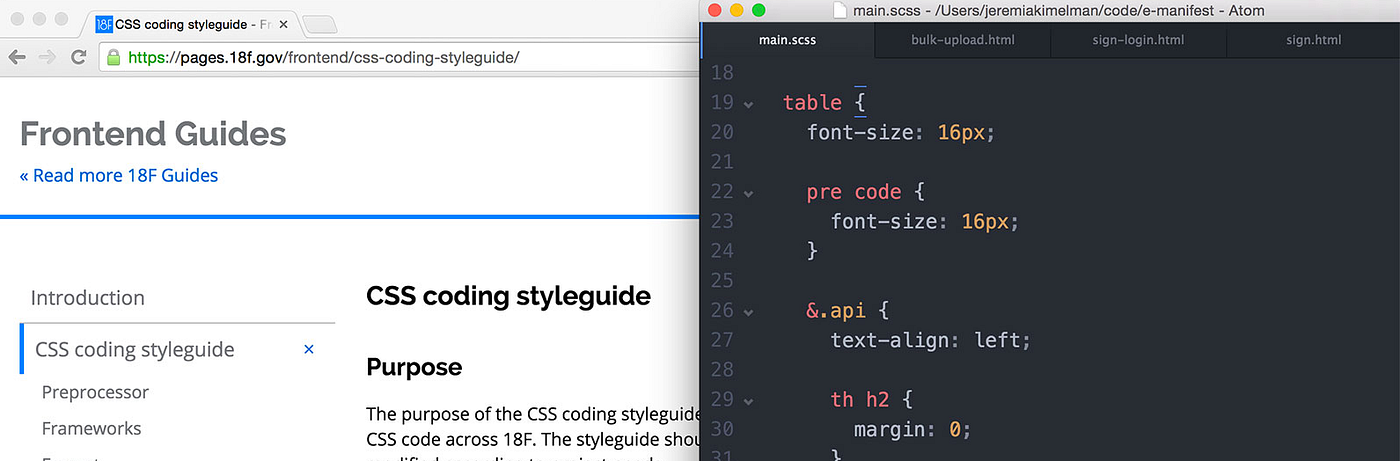Switch to the sign-login.html tab in Atom

1138,40
